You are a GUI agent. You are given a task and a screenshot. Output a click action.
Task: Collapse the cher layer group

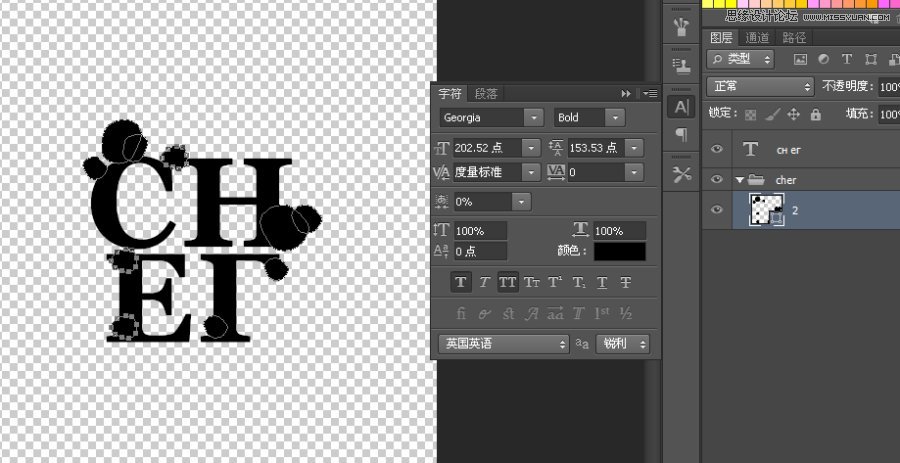[x=739, y=180]
